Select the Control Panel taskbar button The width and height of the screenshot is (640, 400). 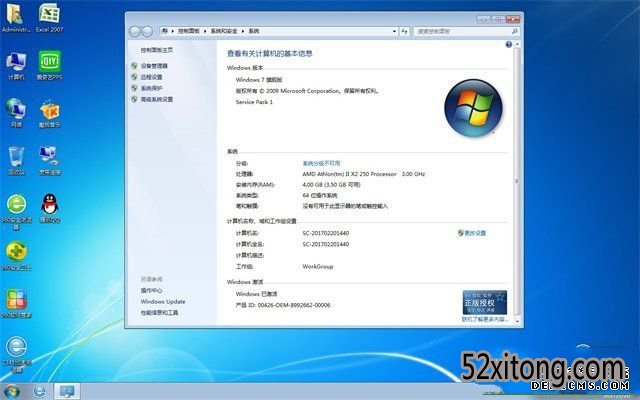coord(67,391)
